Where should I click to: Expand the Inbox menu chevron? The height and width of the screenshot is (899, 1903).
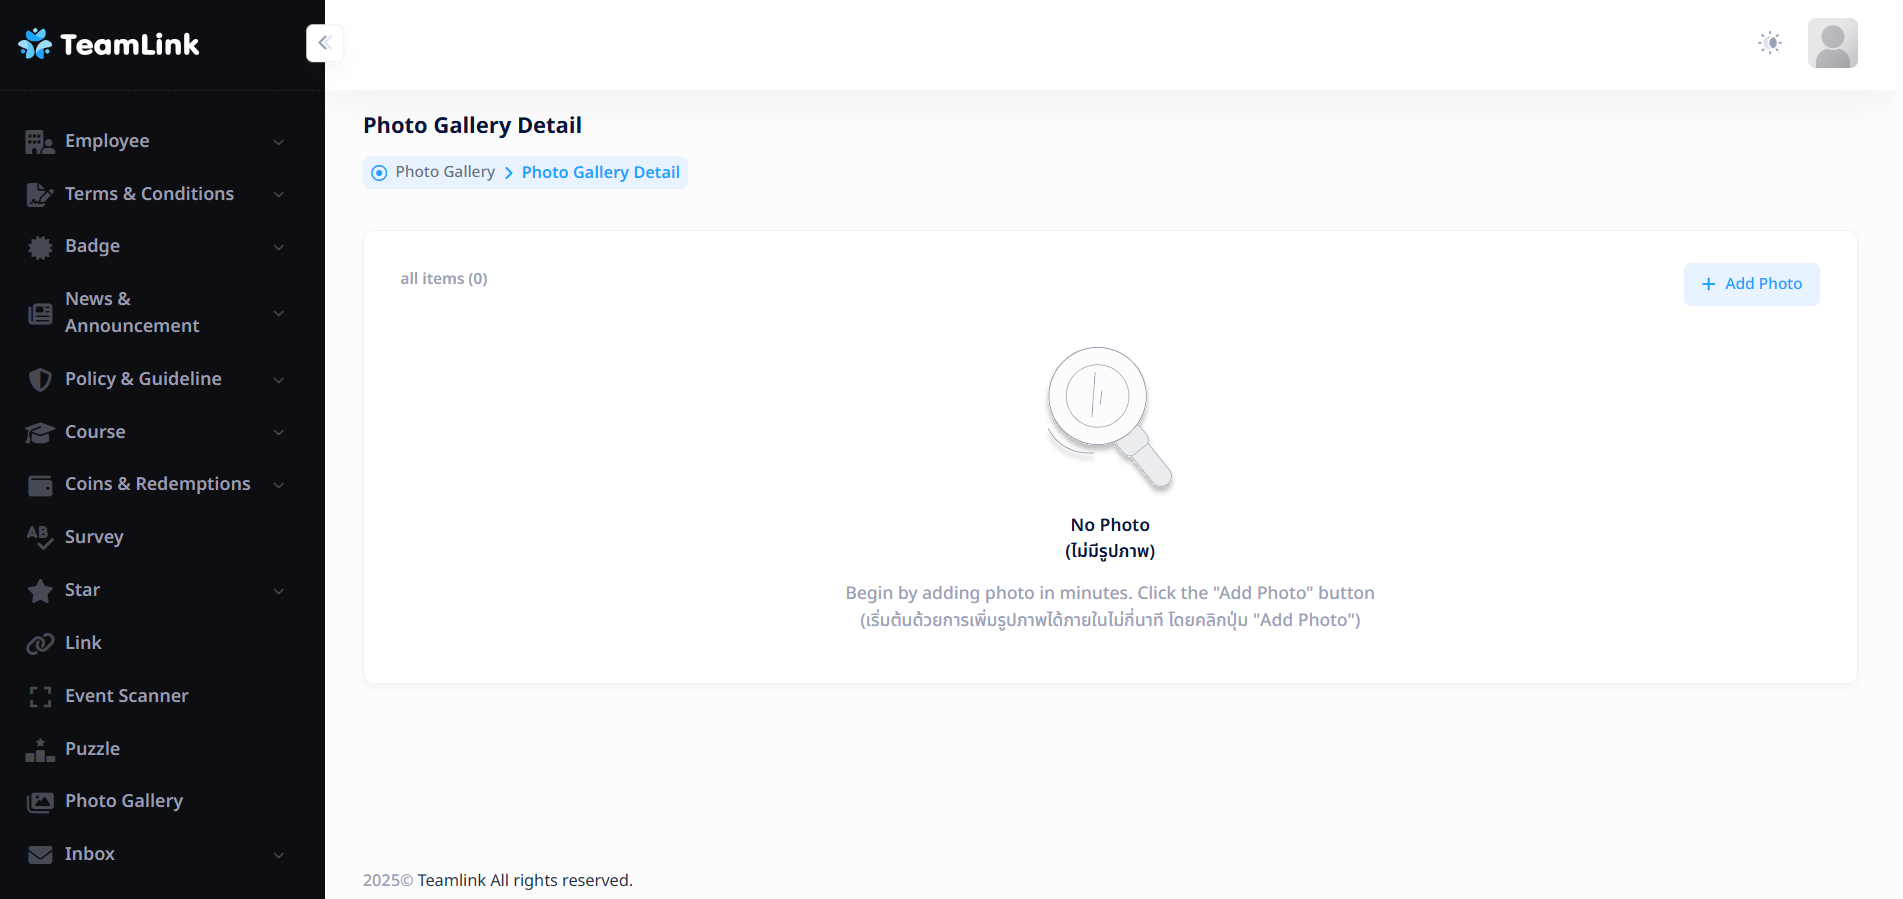(279, 855)
